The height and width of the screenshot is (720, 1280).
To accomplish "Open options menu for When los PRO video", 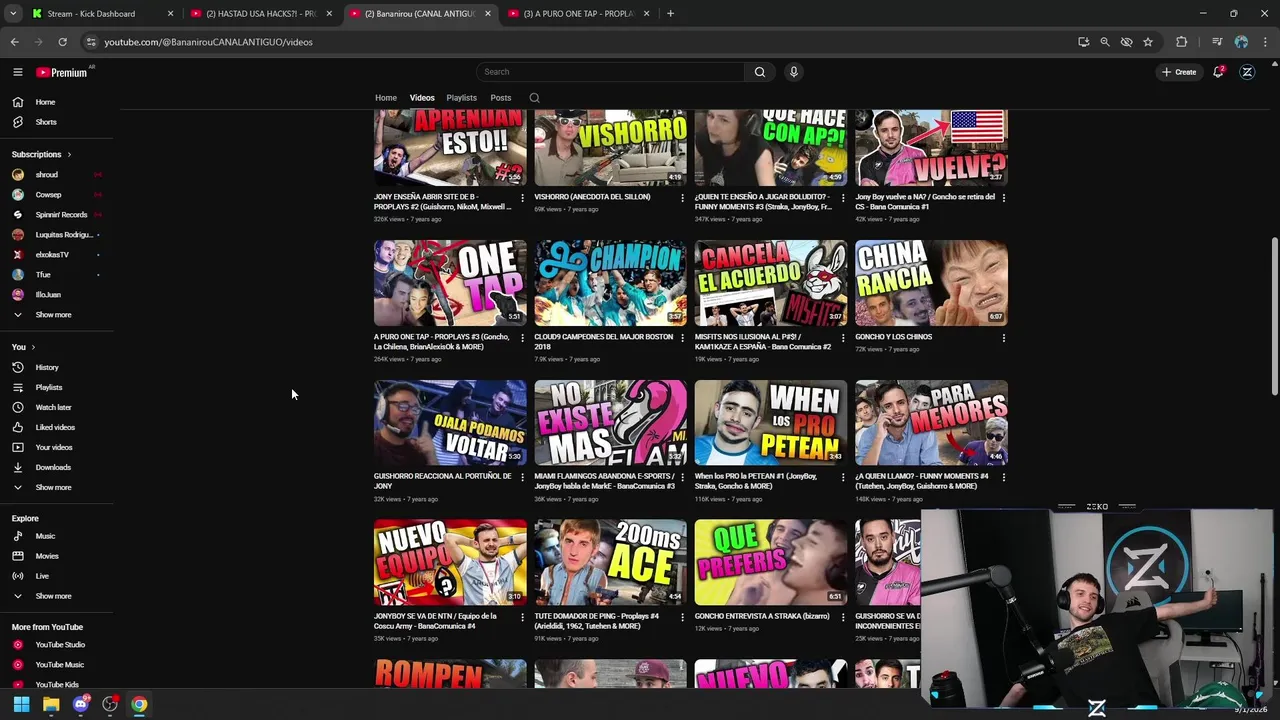I will click(x=843, y=477).
